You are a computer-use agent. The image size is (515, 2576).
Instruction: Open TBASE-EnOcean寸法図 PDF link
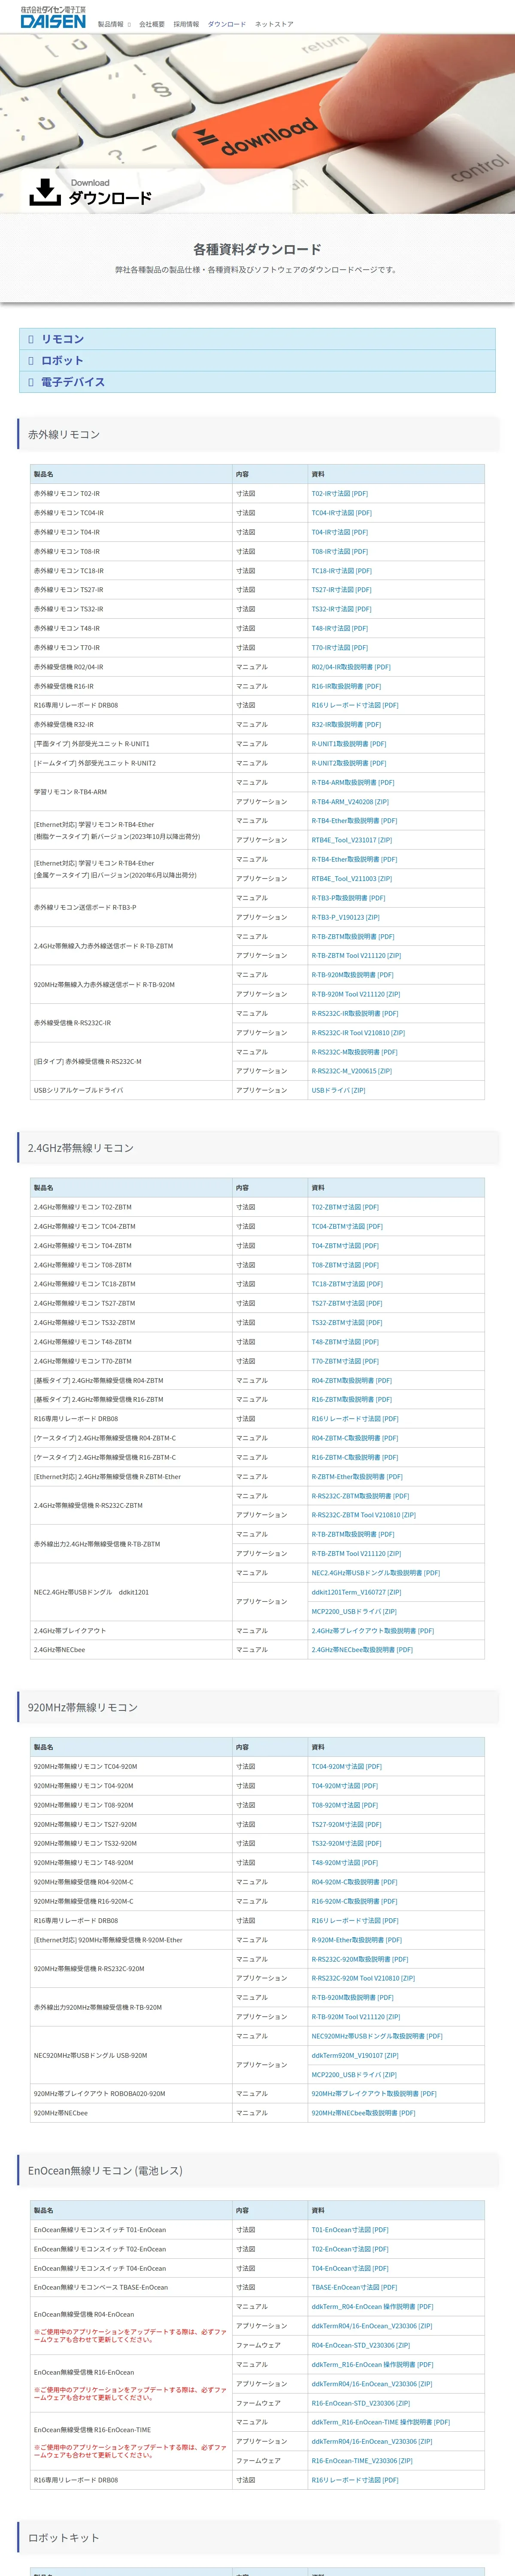[354, 2287]
